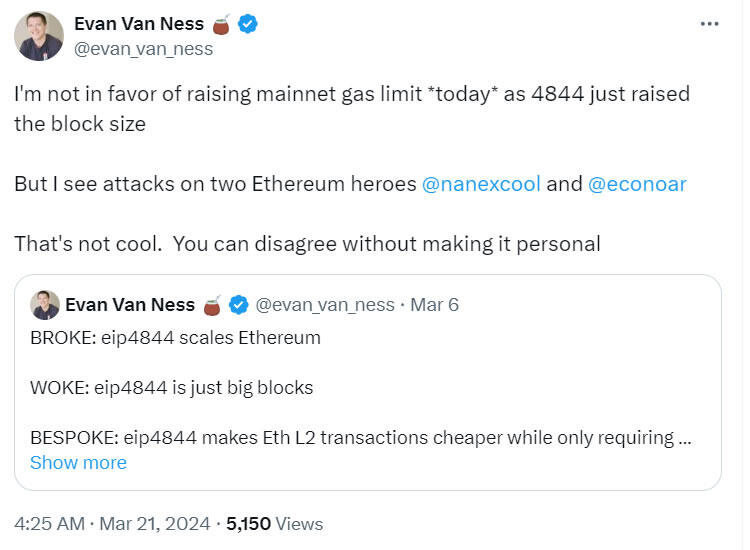Click the @evan_van_ness handle in the quoted tweet
This screenshot has width=750, height=550.
click(325, 304)
